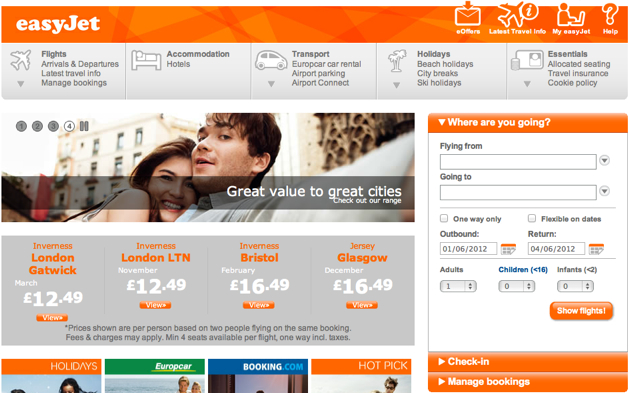Tick the Flexible on dates checkbox
Screen dimensions: 630x393
coord(532,218)
